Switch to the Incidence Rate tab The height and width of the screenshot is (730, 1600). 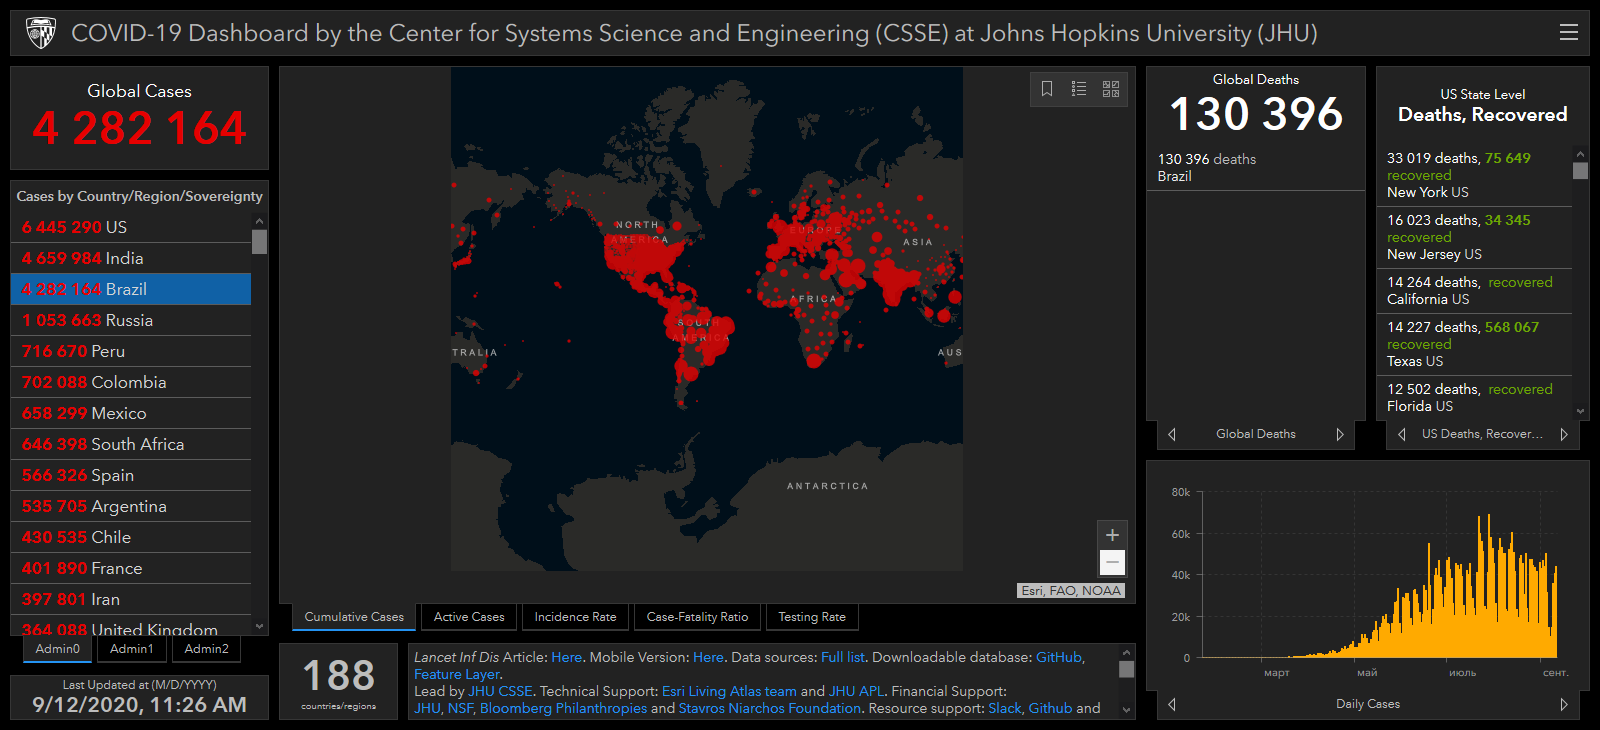[575, 617]
